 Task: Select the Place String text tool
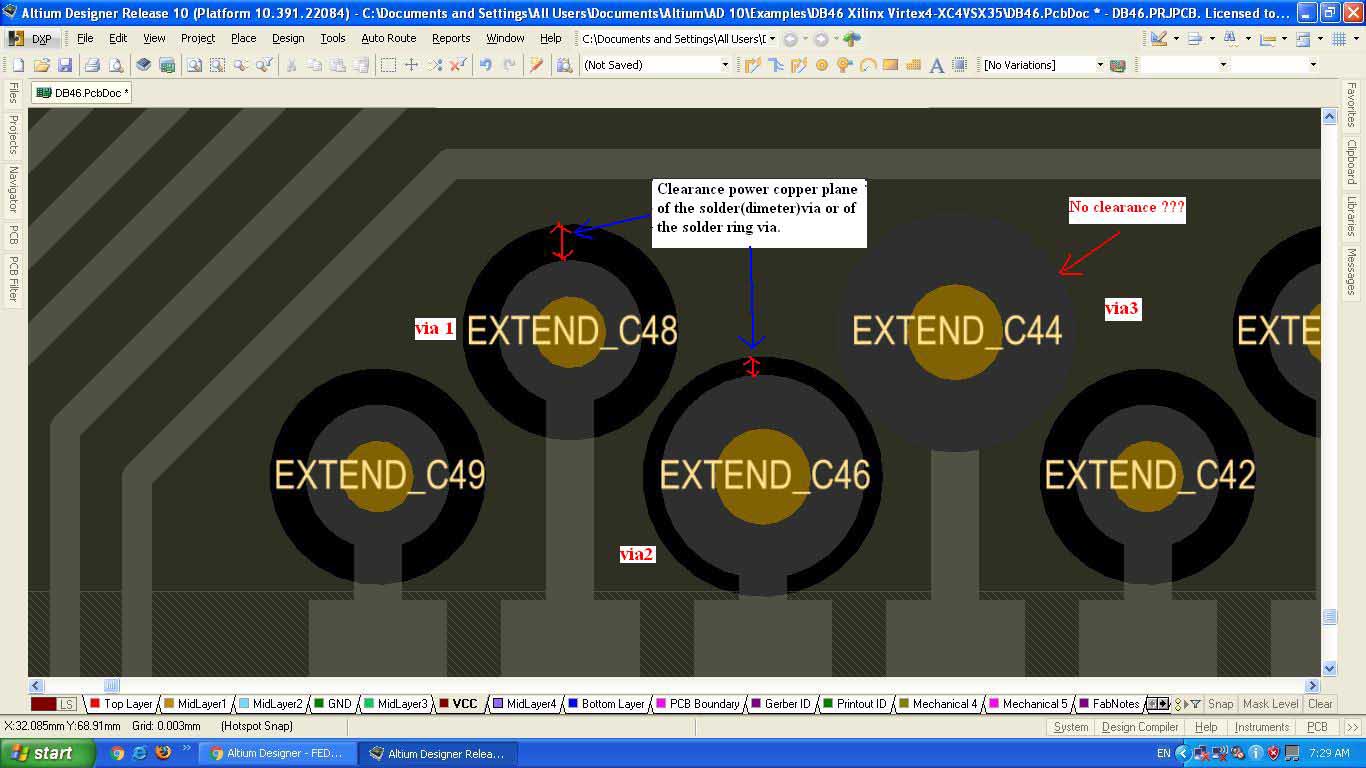point(937,65)
